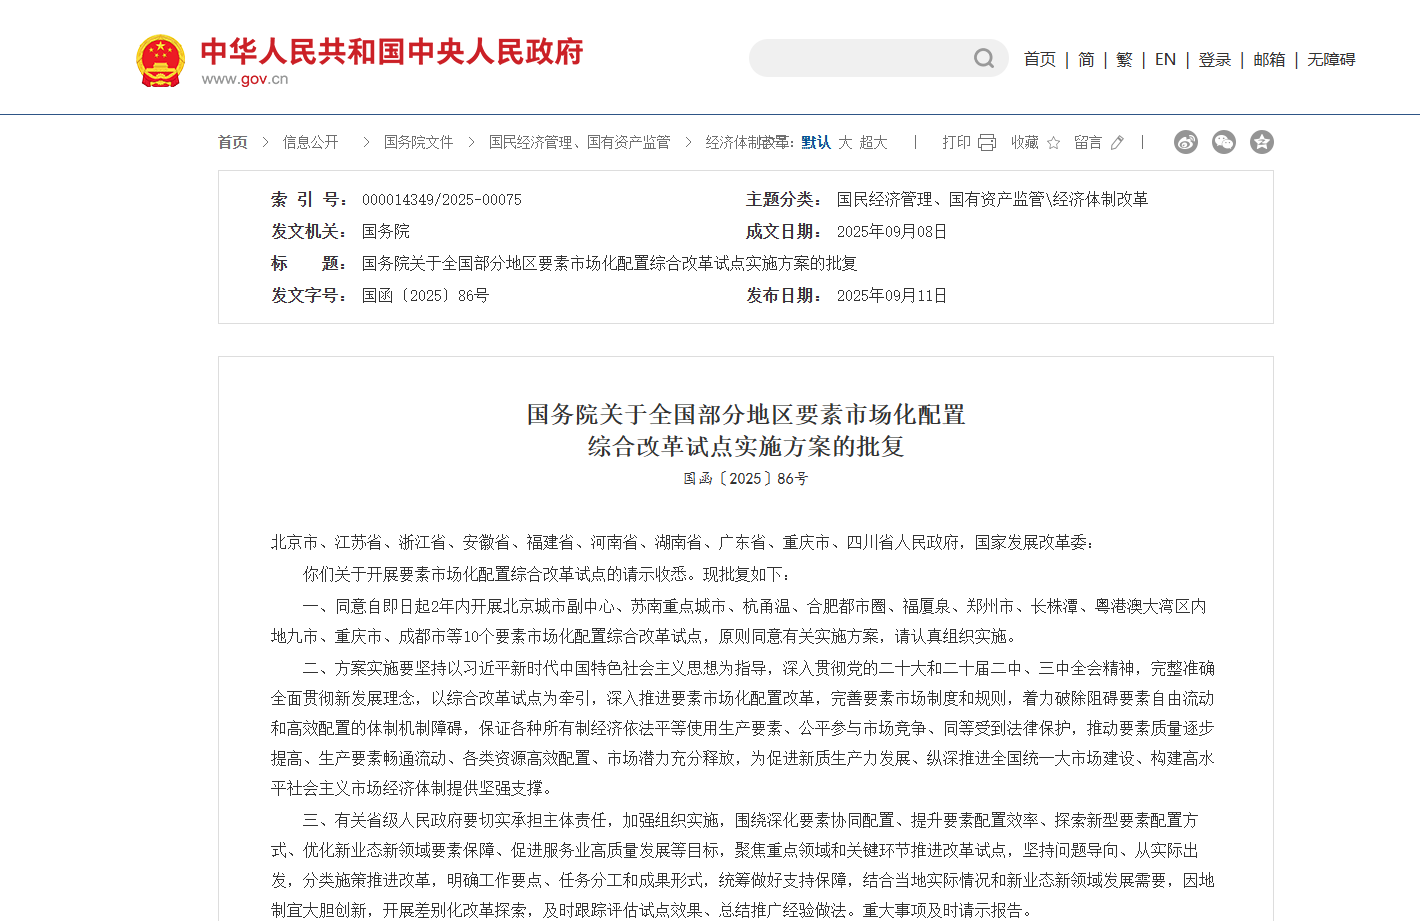The height and width of the screenshot is (921, 1420).
Task: Share to QQ Zone star icon
Action: (x=1262, y=142)
